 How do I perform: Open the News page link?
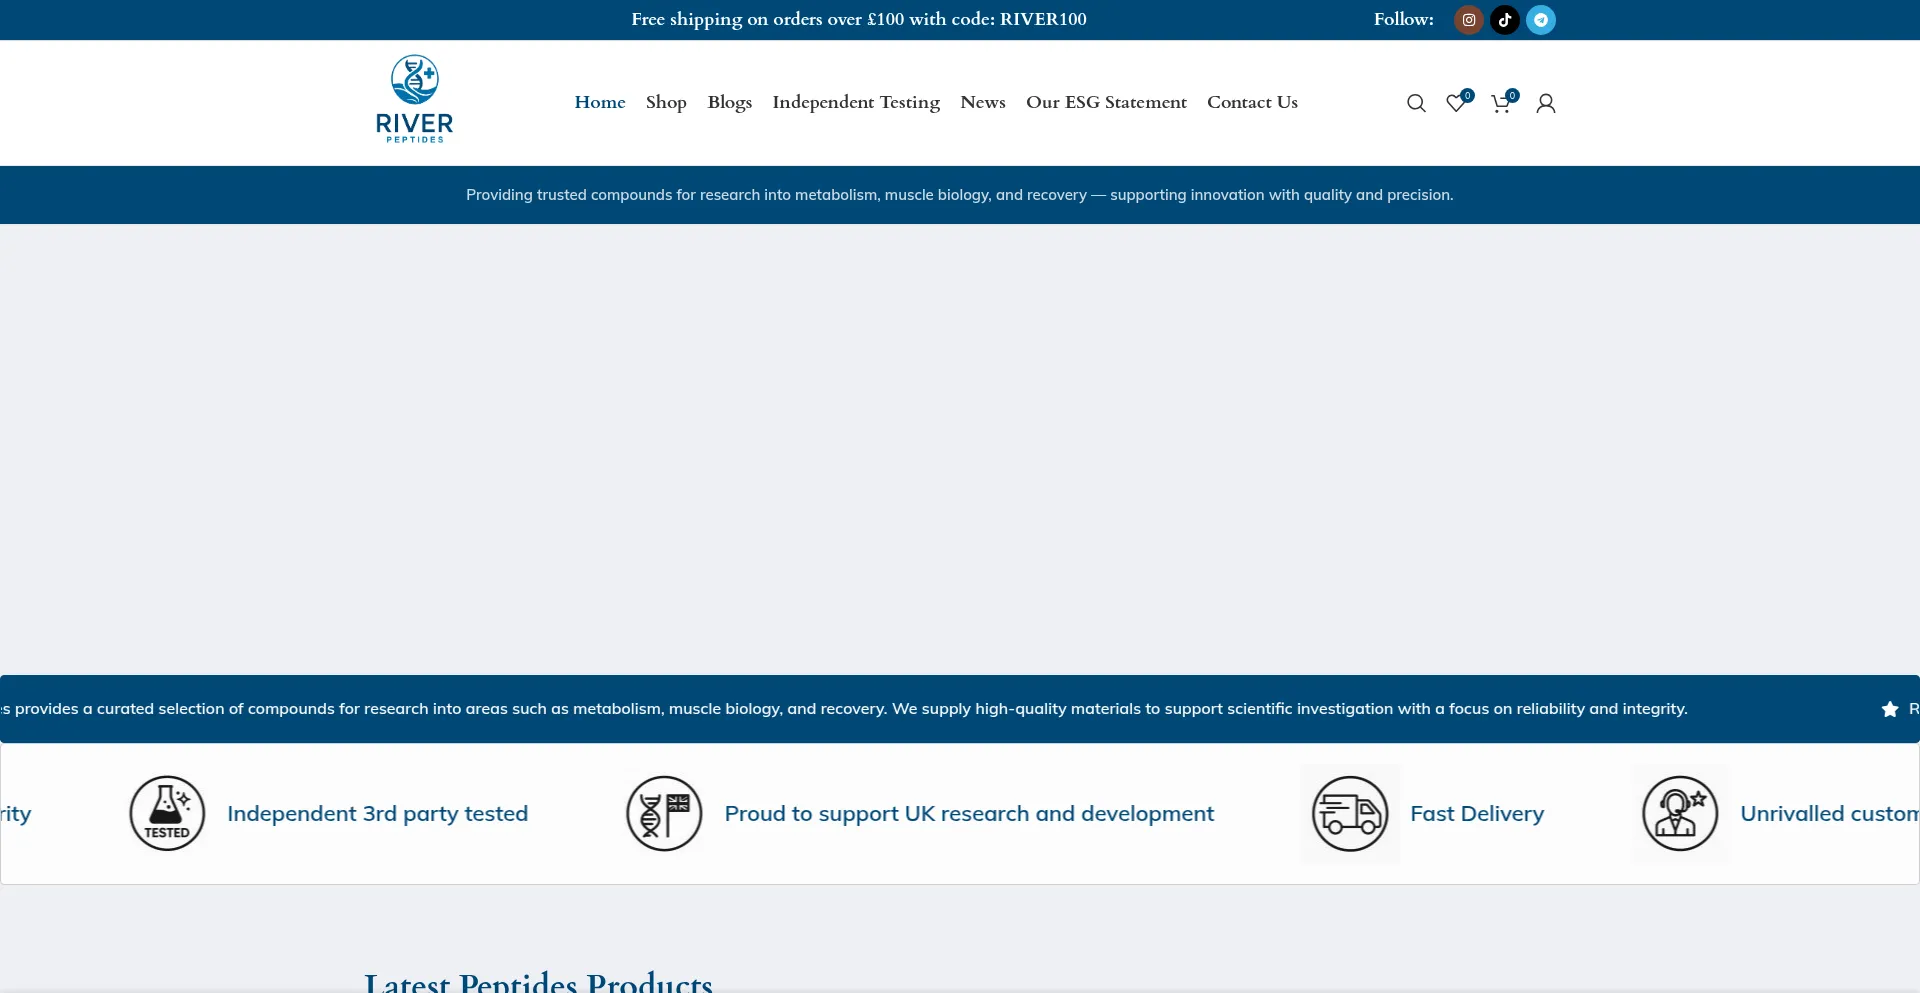[x=982, y=102]
